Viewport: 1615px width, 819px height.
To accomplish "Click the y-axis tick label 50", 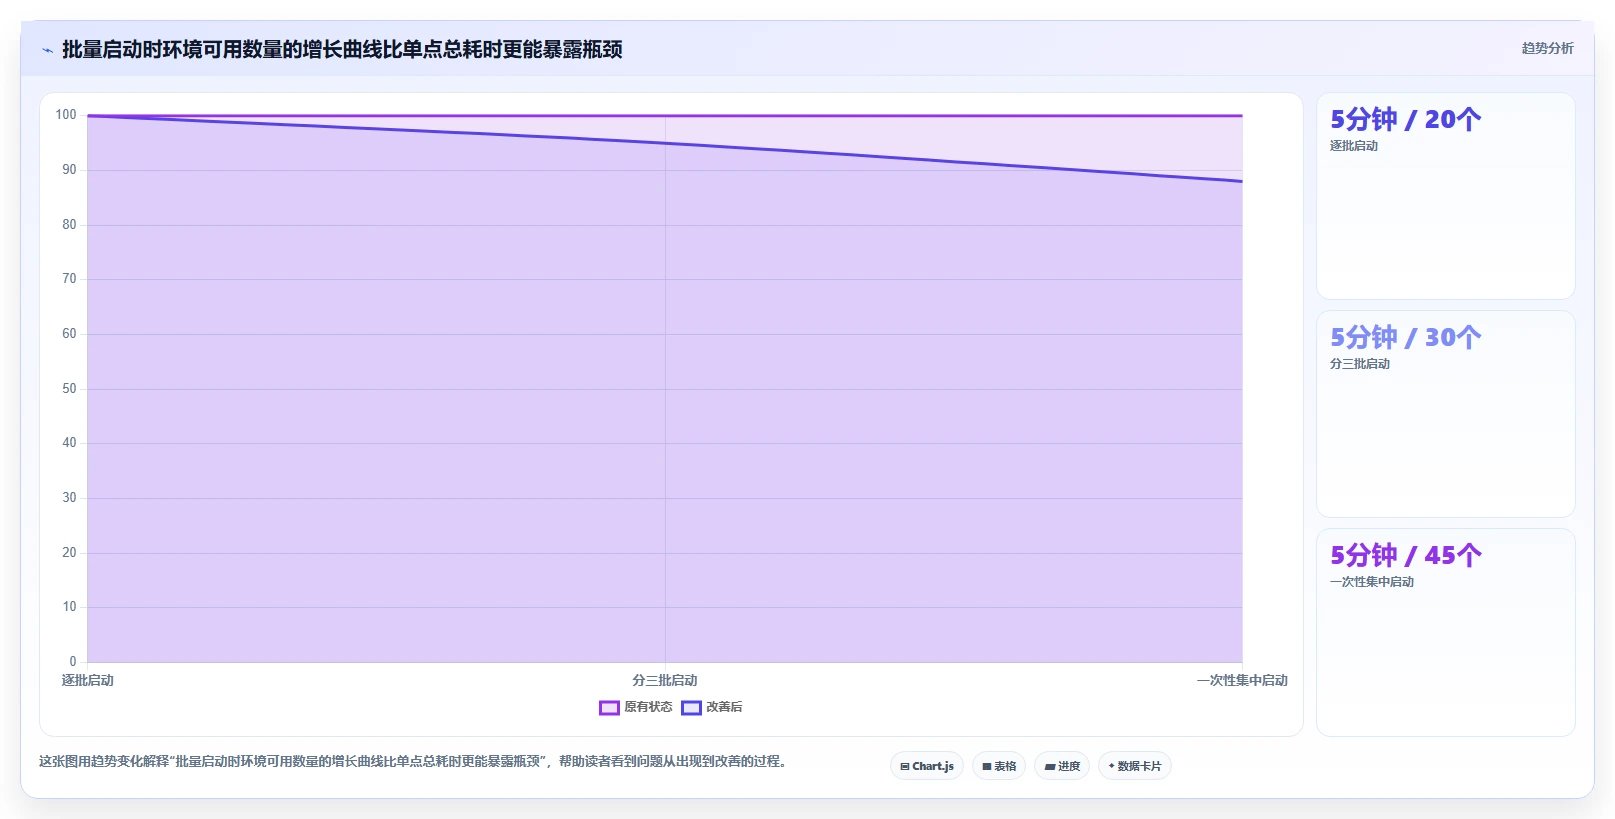I will click(69, 389).
